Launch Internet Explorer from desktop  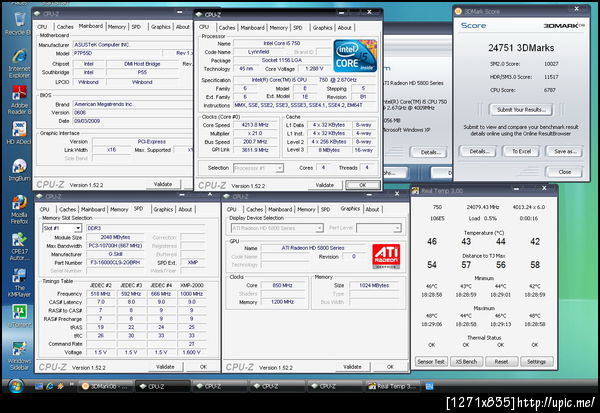19,63
